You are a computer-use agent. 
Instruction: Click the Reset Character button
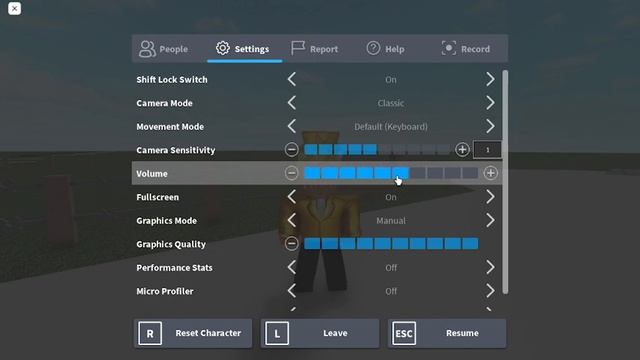[x=193, y=333]
